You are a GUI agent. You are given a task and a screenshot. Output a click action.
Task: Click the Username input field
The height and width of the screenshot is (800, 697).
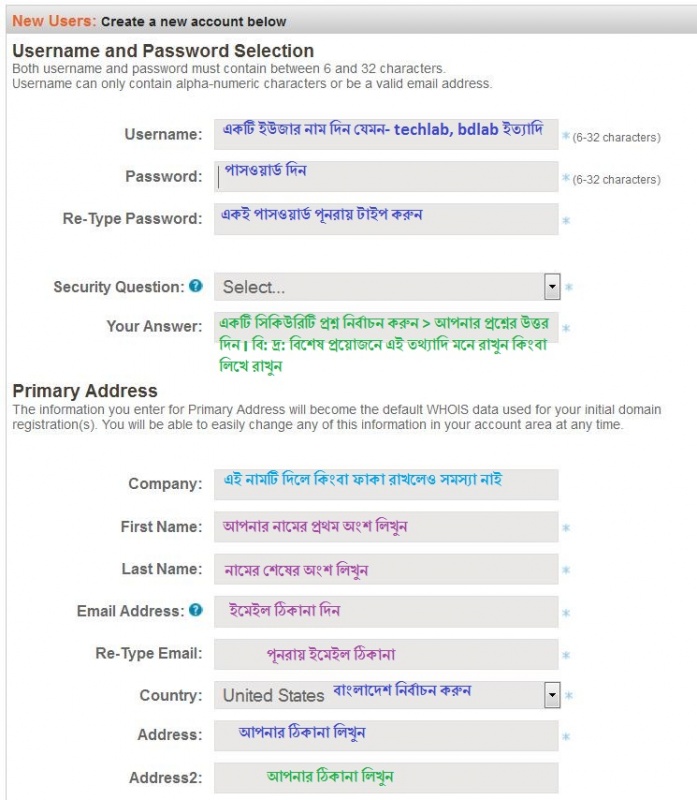[385, 135]
